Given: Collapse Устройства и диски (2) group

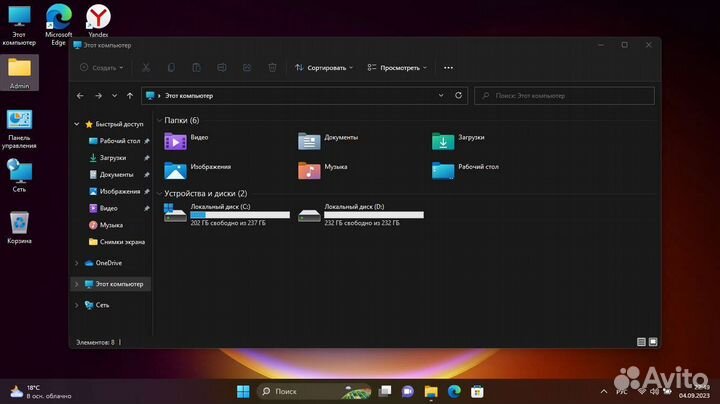Looking at the screenshot, I should point(159,193).
